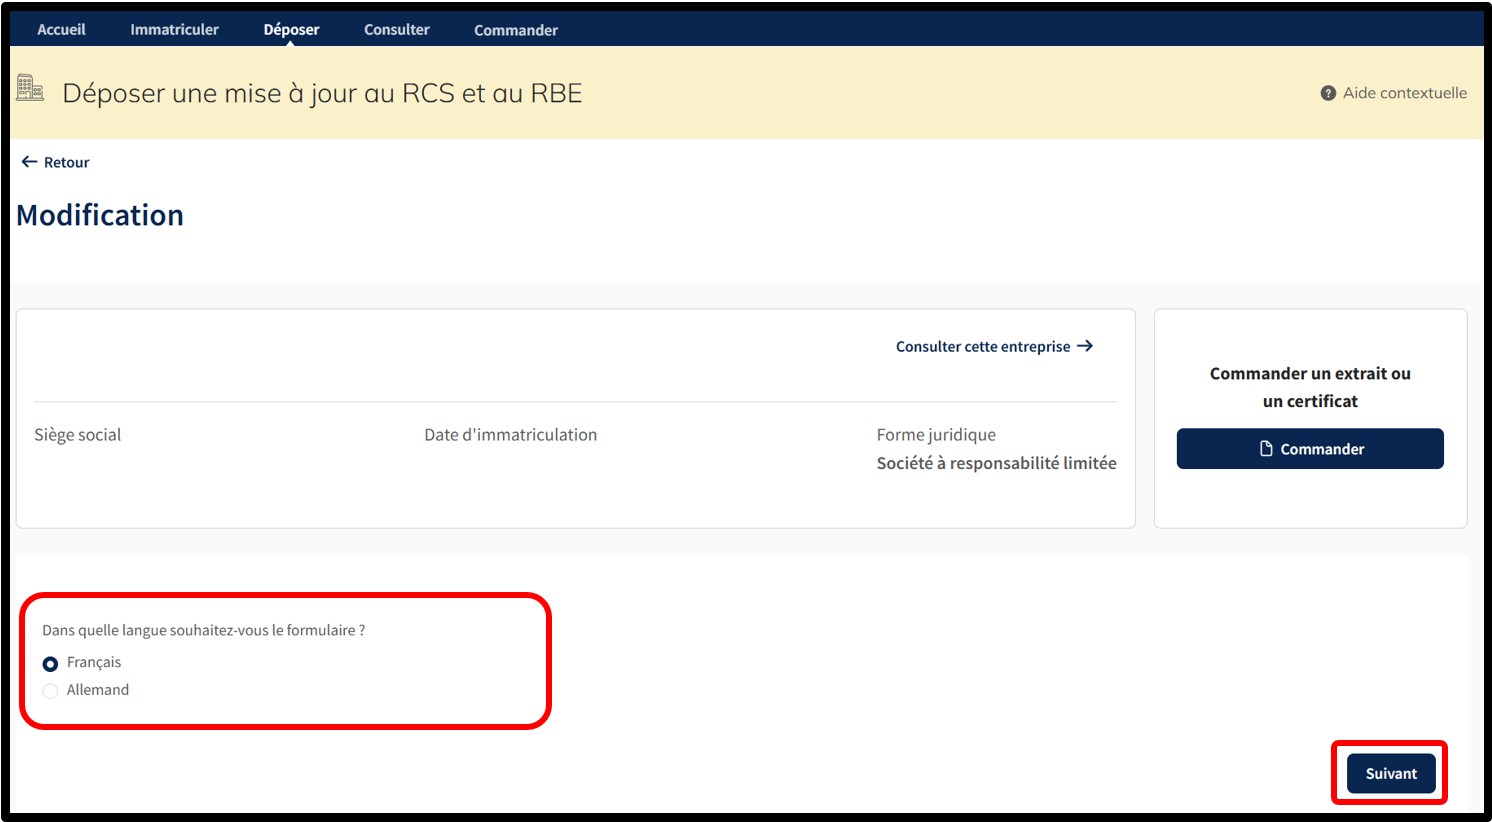
Task: Open the Accueil menu item
Action: coord(61,29)
